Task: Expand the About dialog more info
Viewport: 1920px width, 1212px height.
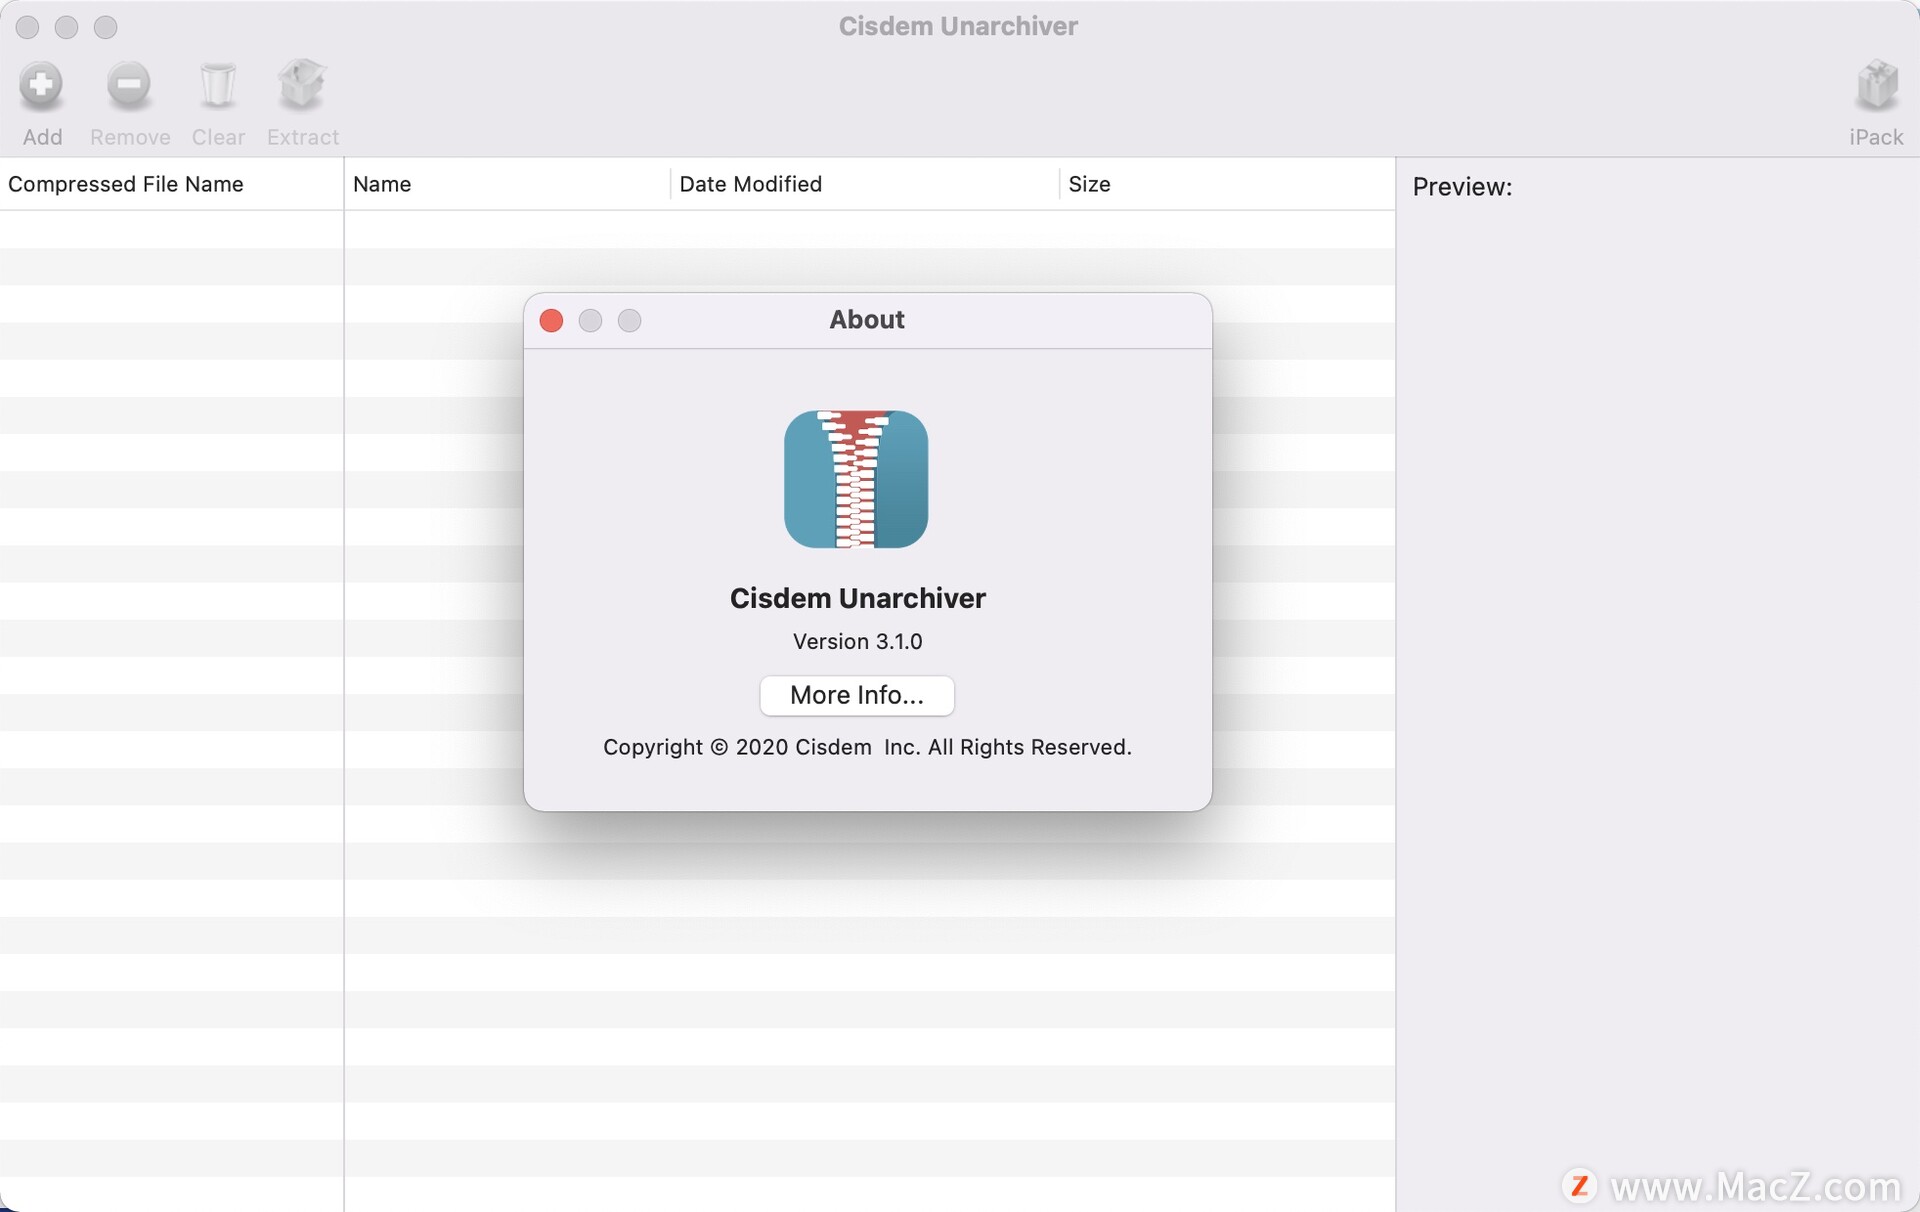Action: (857, 694)
